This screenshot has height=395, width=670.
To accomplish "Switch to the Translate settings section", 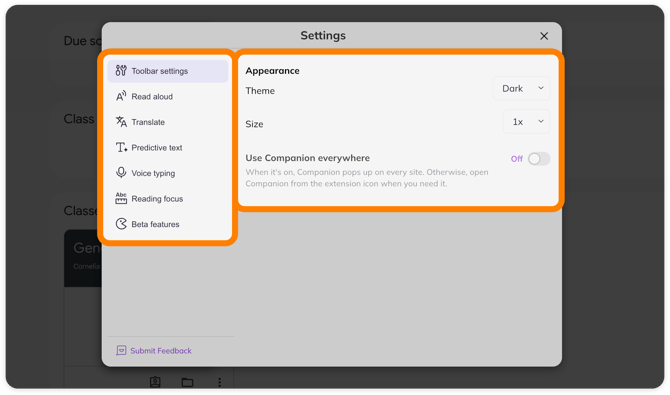I will pos(168,122).
